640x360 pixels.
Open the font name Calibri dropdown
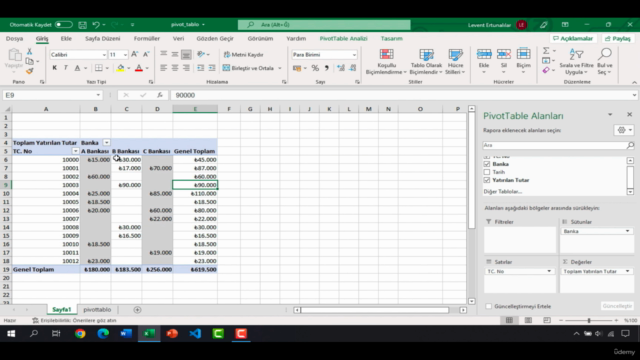click(x=104, y=55)
